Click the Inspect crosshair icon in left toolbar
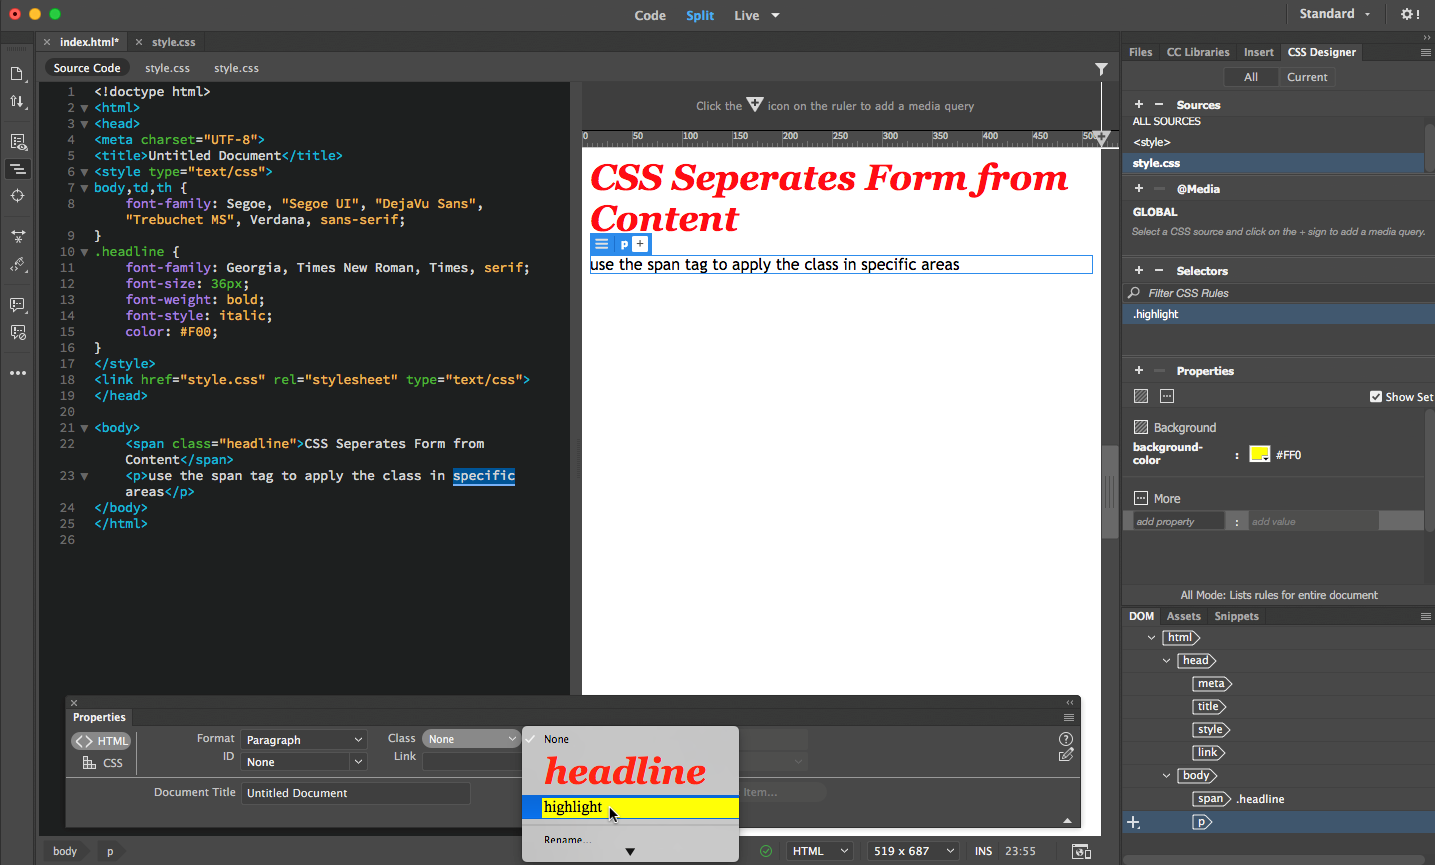This screenshot has height=865, width=1435. click(x=17, y=196)
